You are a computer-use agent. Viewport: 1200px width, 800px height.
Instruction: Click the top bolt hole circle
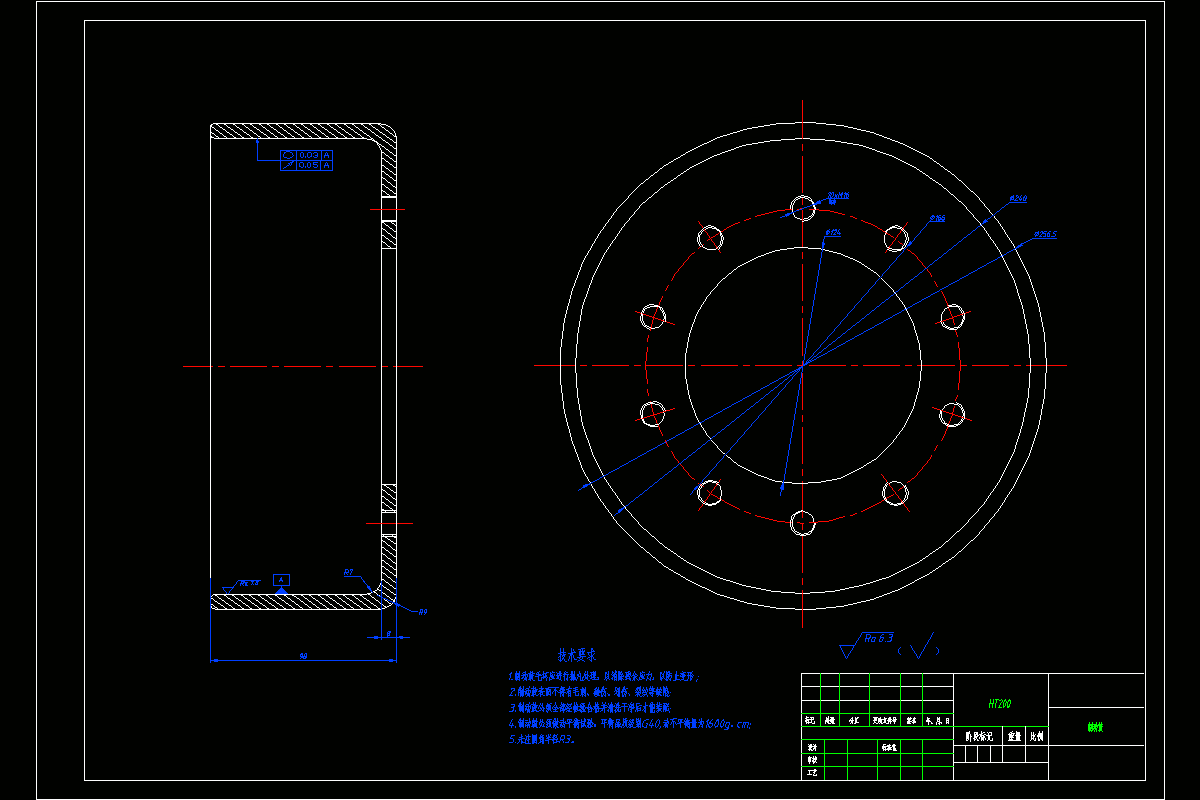point(803,207)
